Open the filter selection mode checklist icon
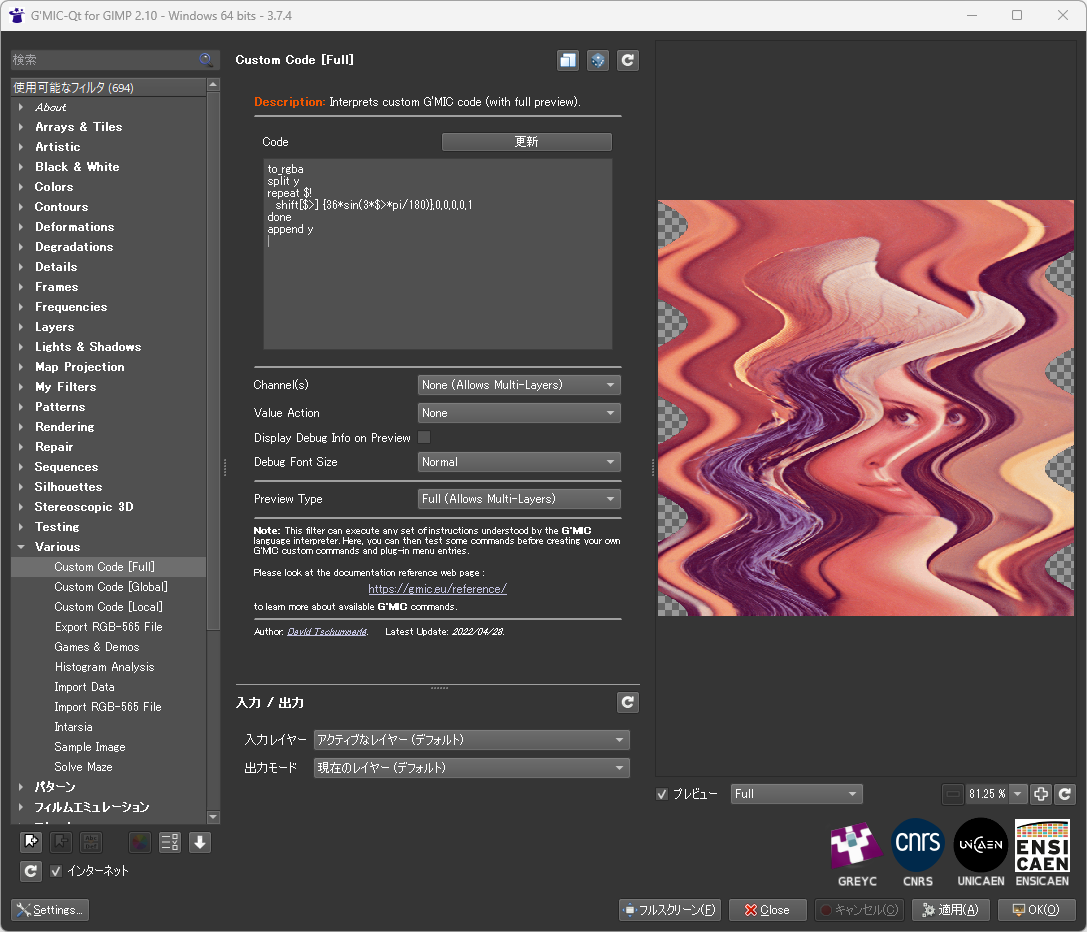 (170, 842)
